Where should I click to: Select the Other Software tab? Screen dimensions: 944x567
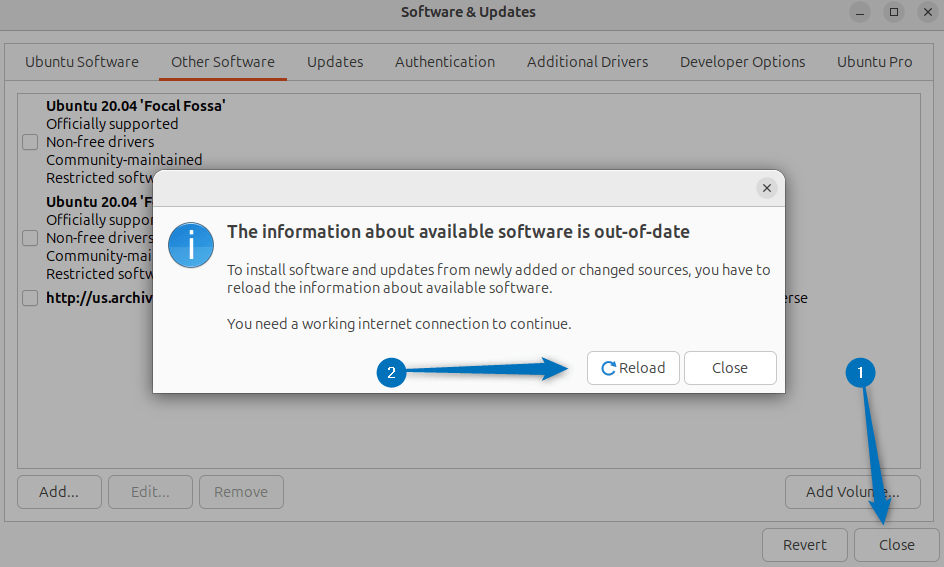(x=223, y=62)
